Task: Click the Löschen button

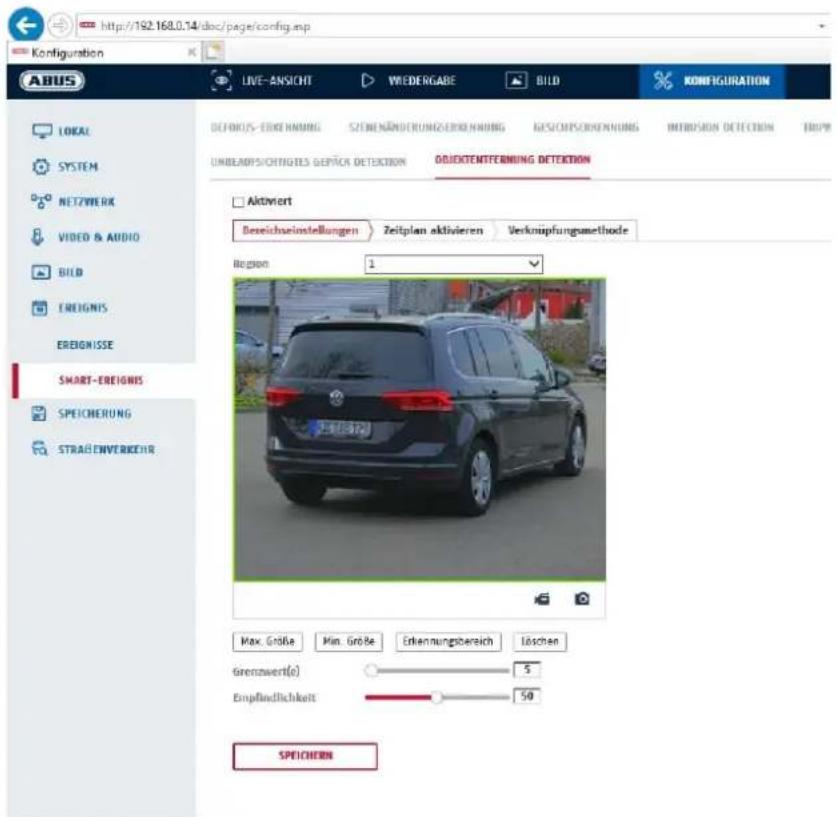Action: pos(540,641)
